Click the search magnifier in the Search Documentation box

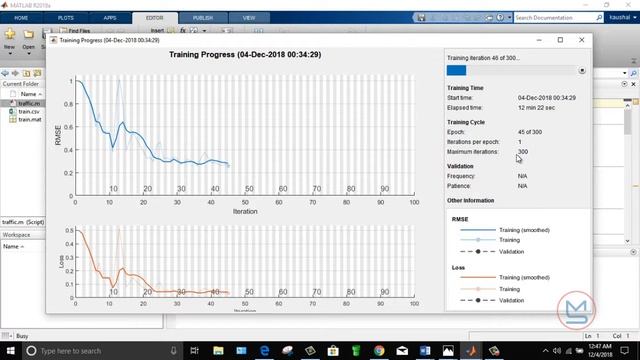coord(599,18)
